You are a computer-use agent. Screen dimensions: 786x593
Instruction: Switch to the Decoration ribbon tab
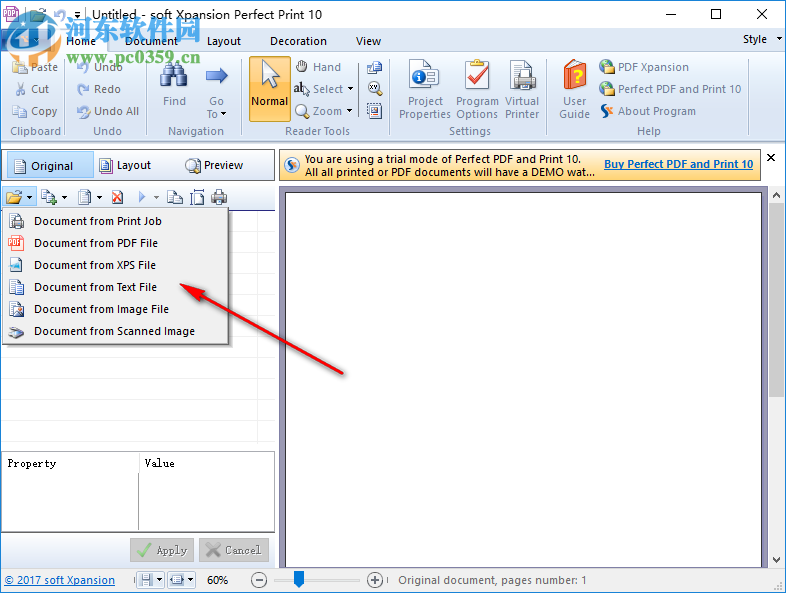tap(298, 41)
